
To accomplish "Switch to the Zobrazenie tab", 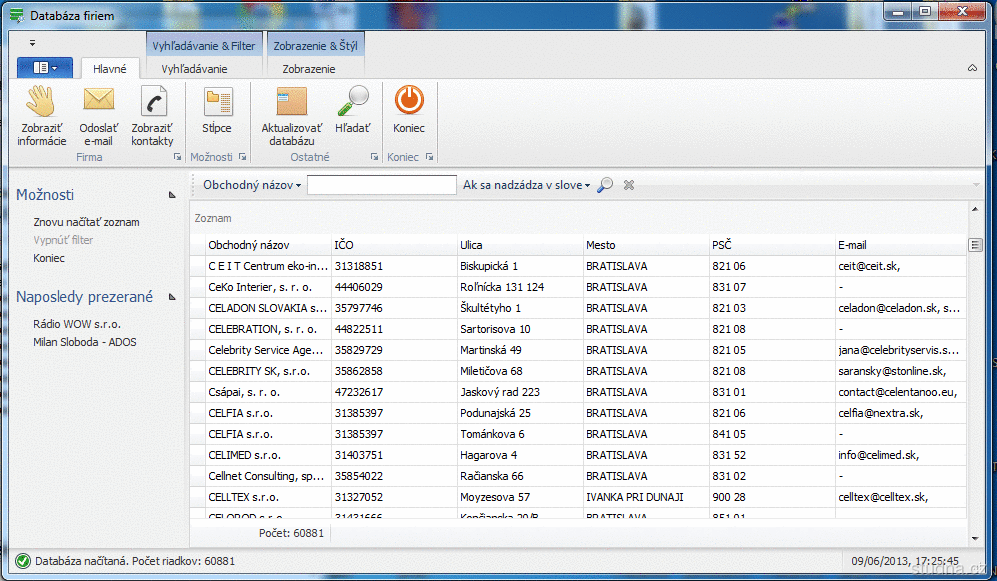I will (x=309, y=69).
